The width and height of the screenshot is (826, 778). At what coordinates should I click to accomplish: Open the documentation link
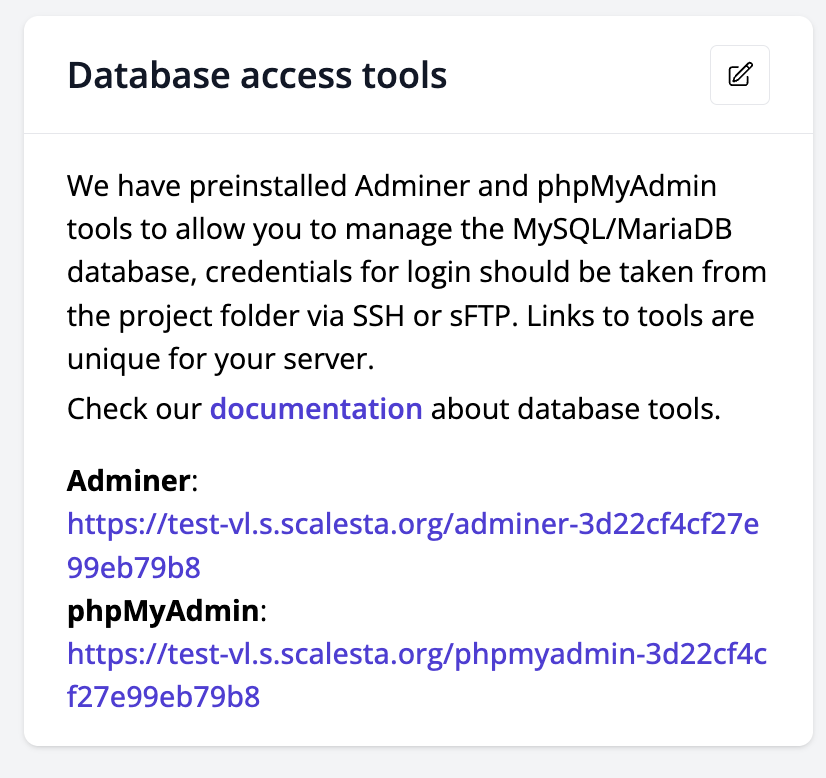coord(315,409)
